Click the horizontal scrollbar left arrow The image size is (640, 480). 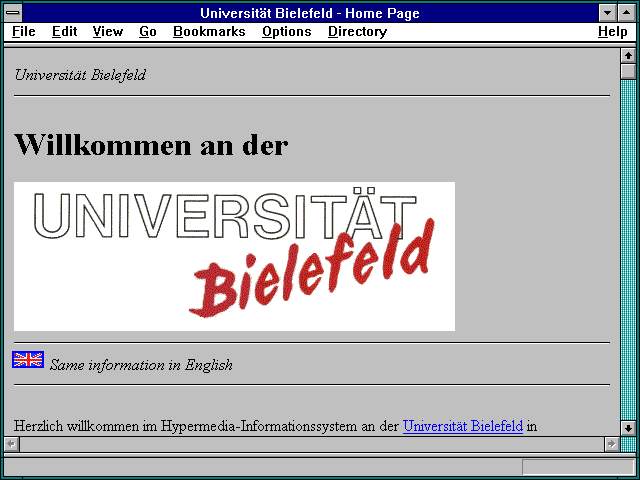click(11, 444)
